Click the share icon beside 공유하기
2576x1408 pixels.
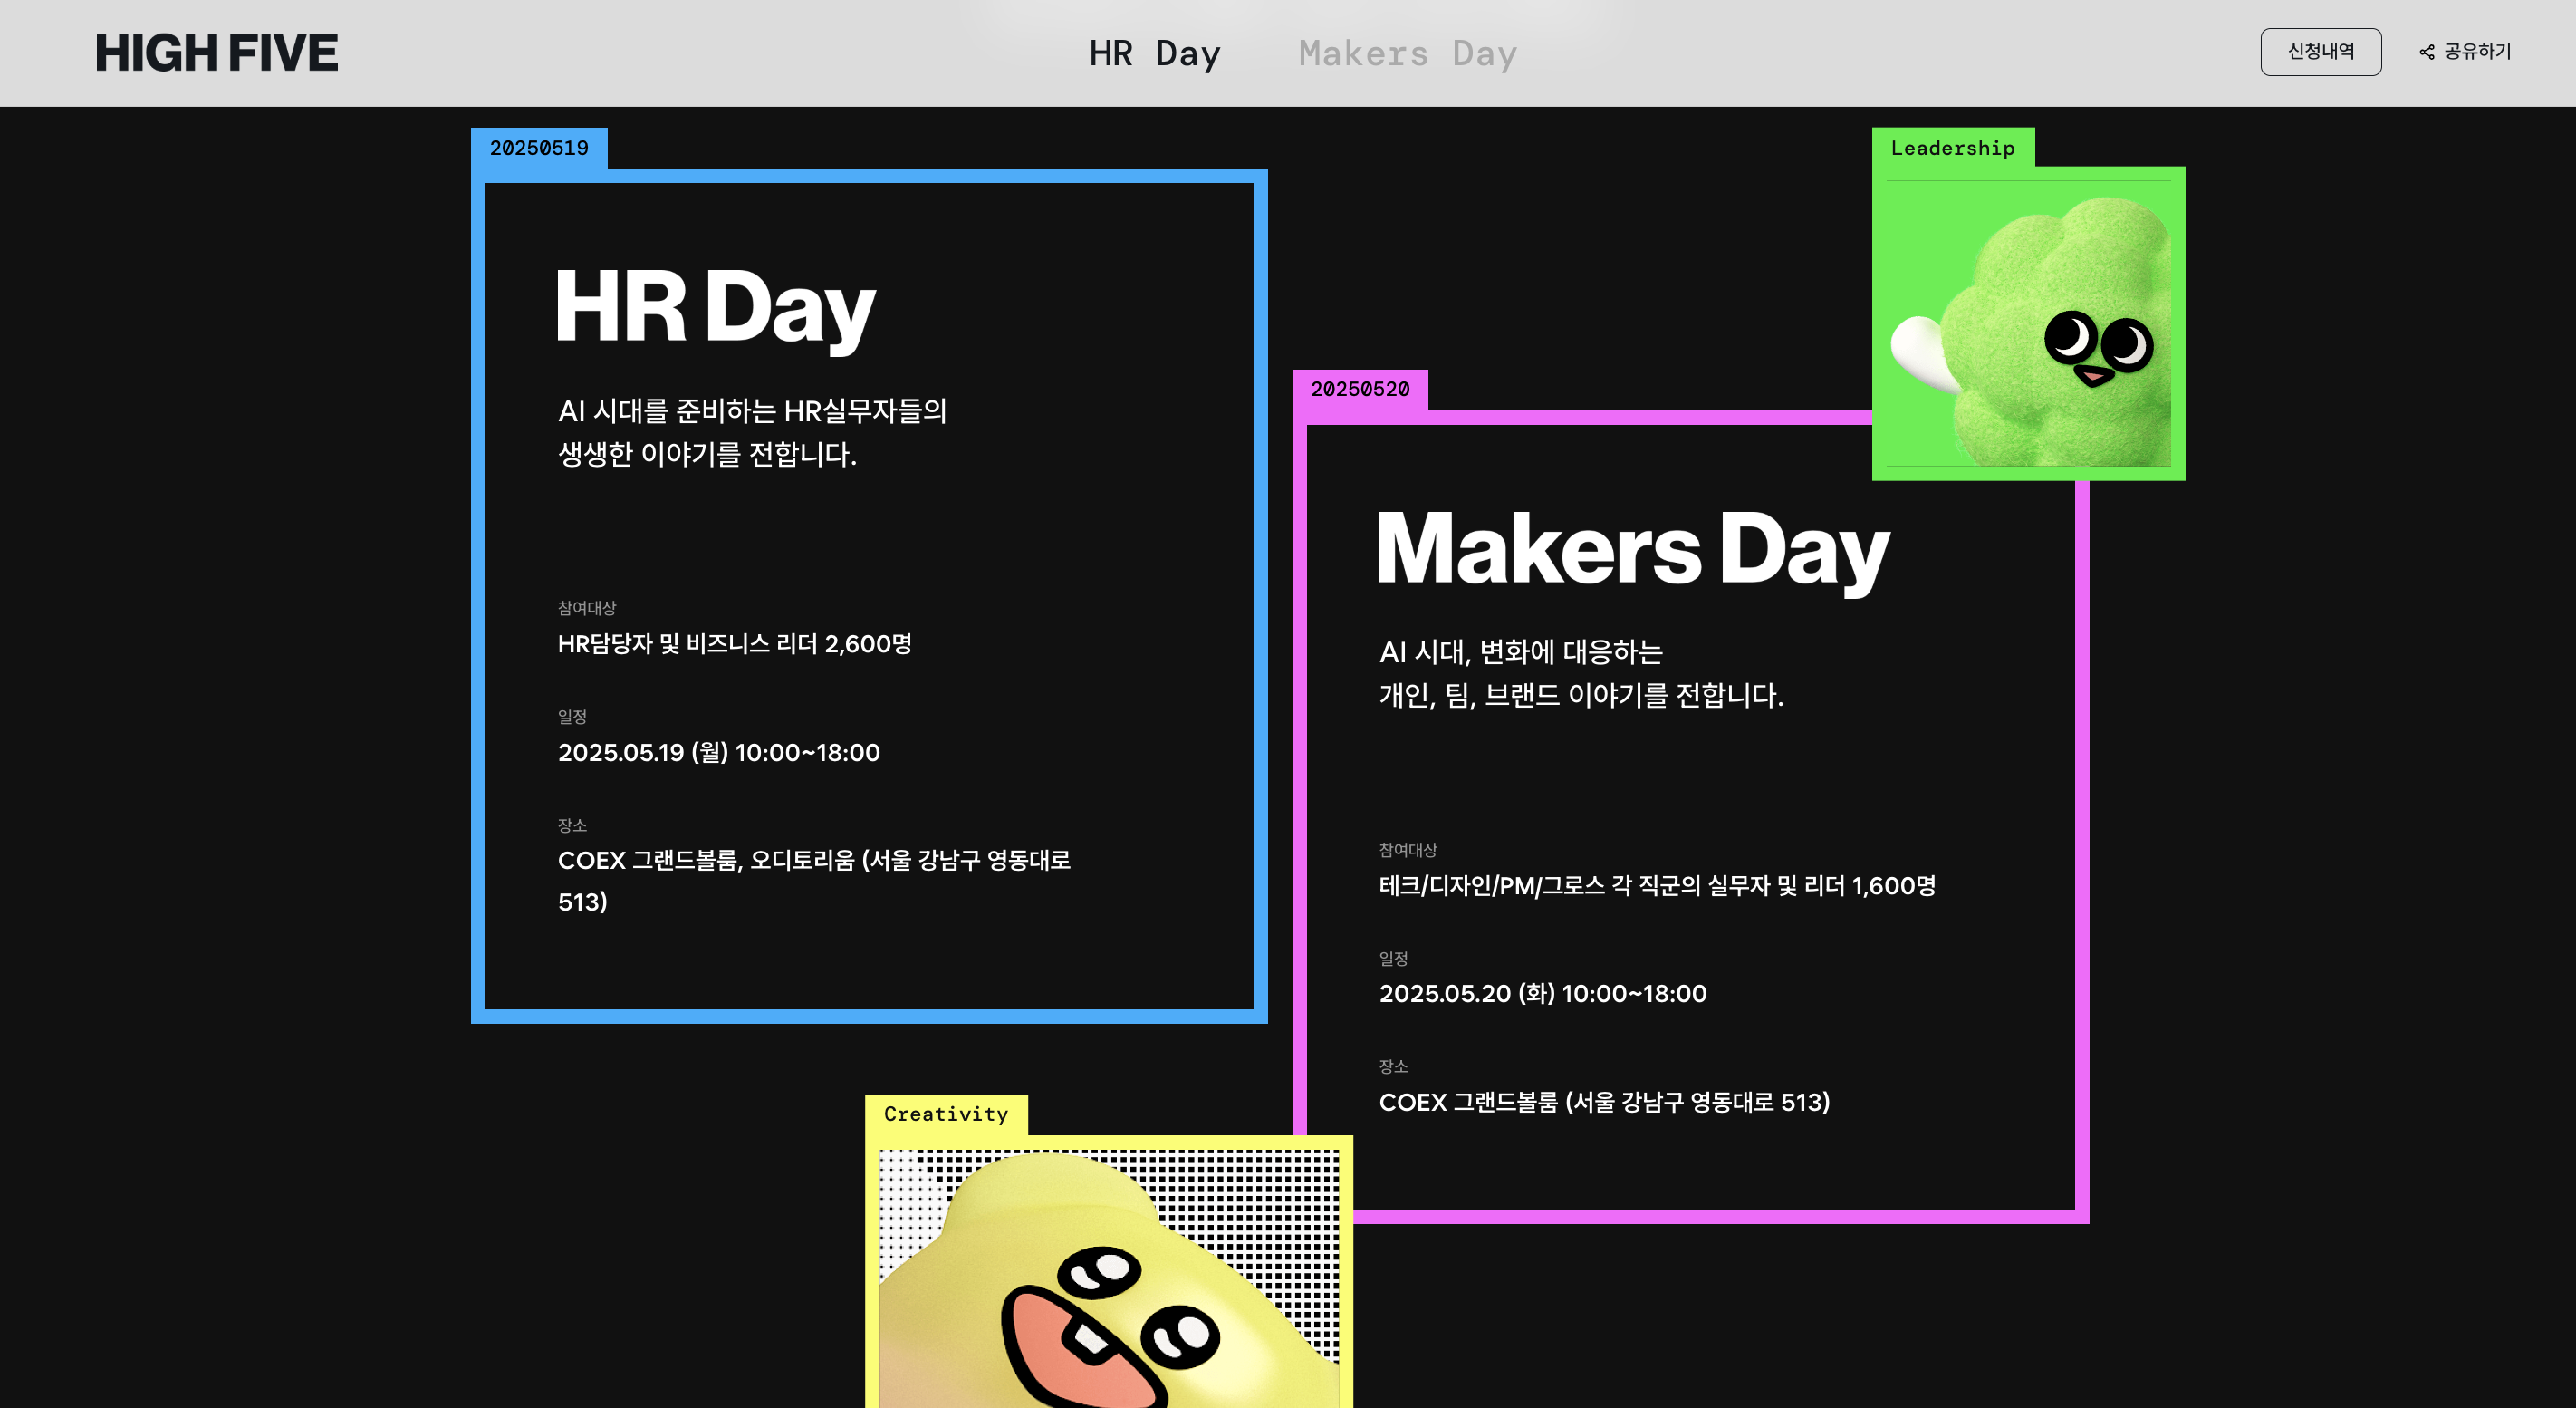point(2426,52)
